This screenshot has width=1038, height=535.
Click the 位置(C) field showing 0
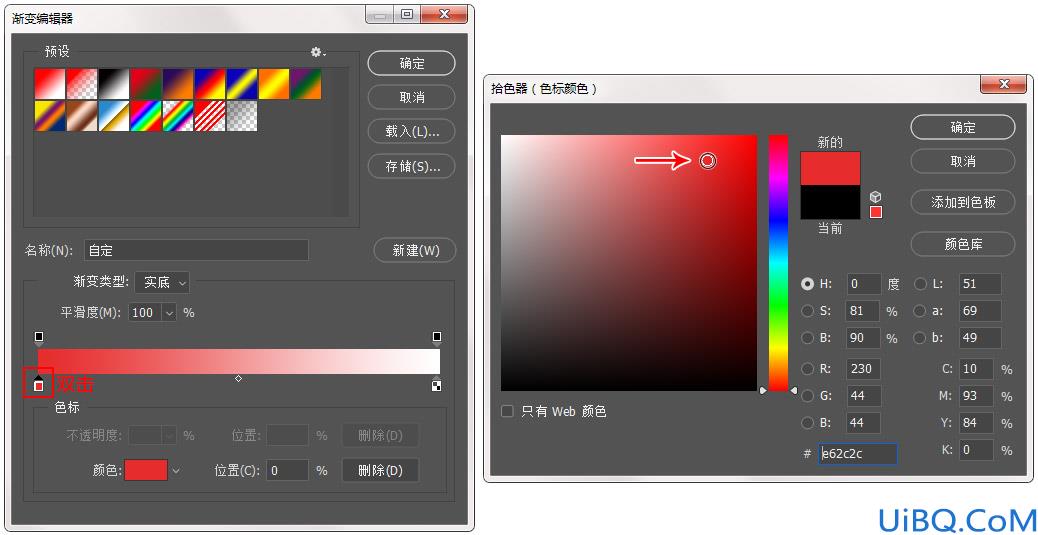tap(287, 471)
